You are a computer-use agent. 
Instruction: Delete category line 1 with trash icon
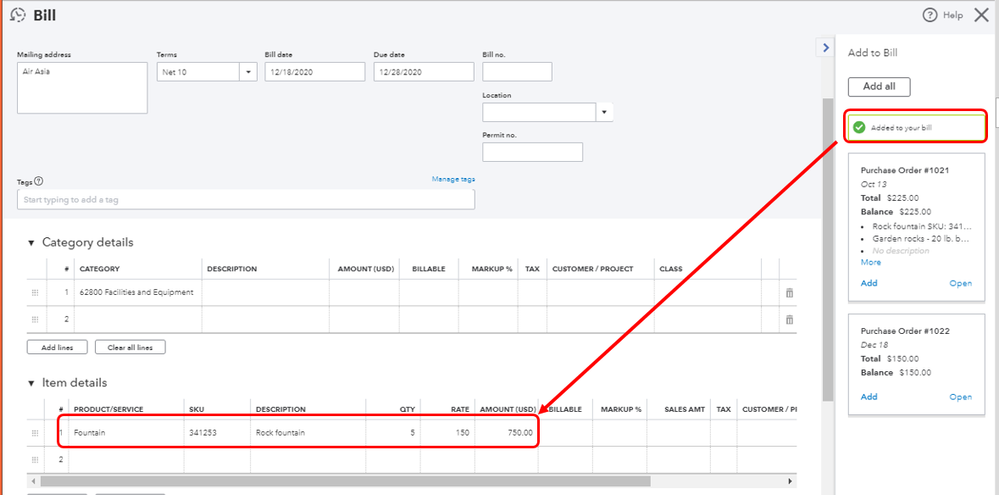coord(789,292)
